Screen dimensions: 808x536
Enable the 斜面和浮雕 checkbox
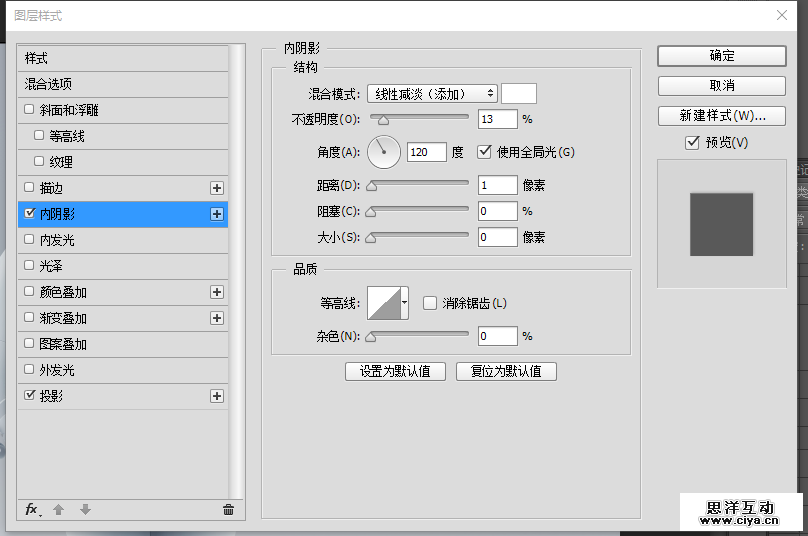[x=29, y=109]
